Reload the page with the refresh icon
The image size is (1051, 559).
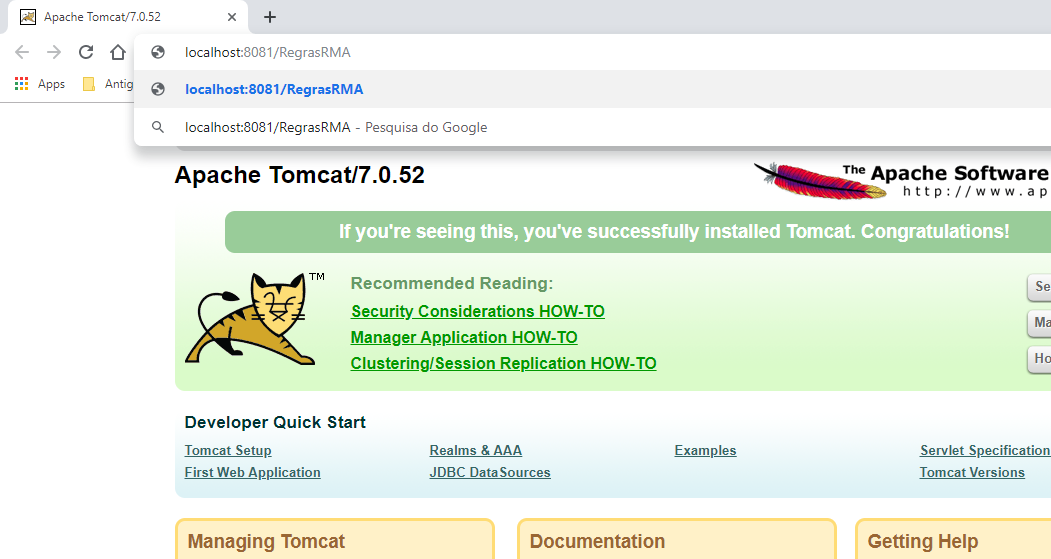point(86,52)
